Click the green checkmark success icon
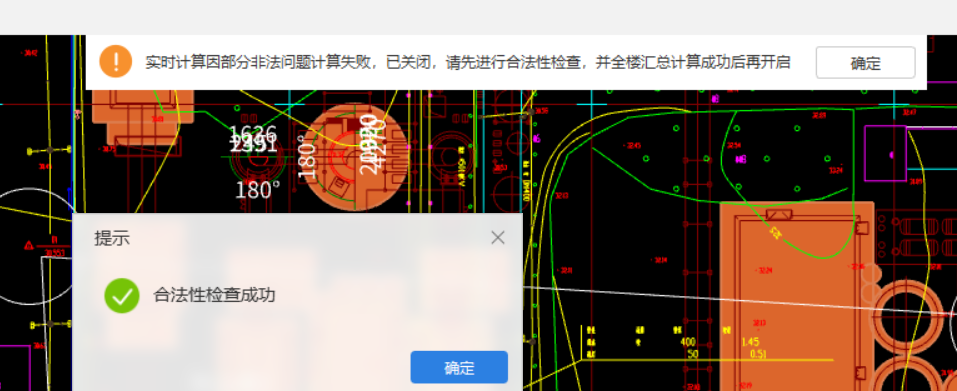This screenshot has height=391, width=957. 122,296
